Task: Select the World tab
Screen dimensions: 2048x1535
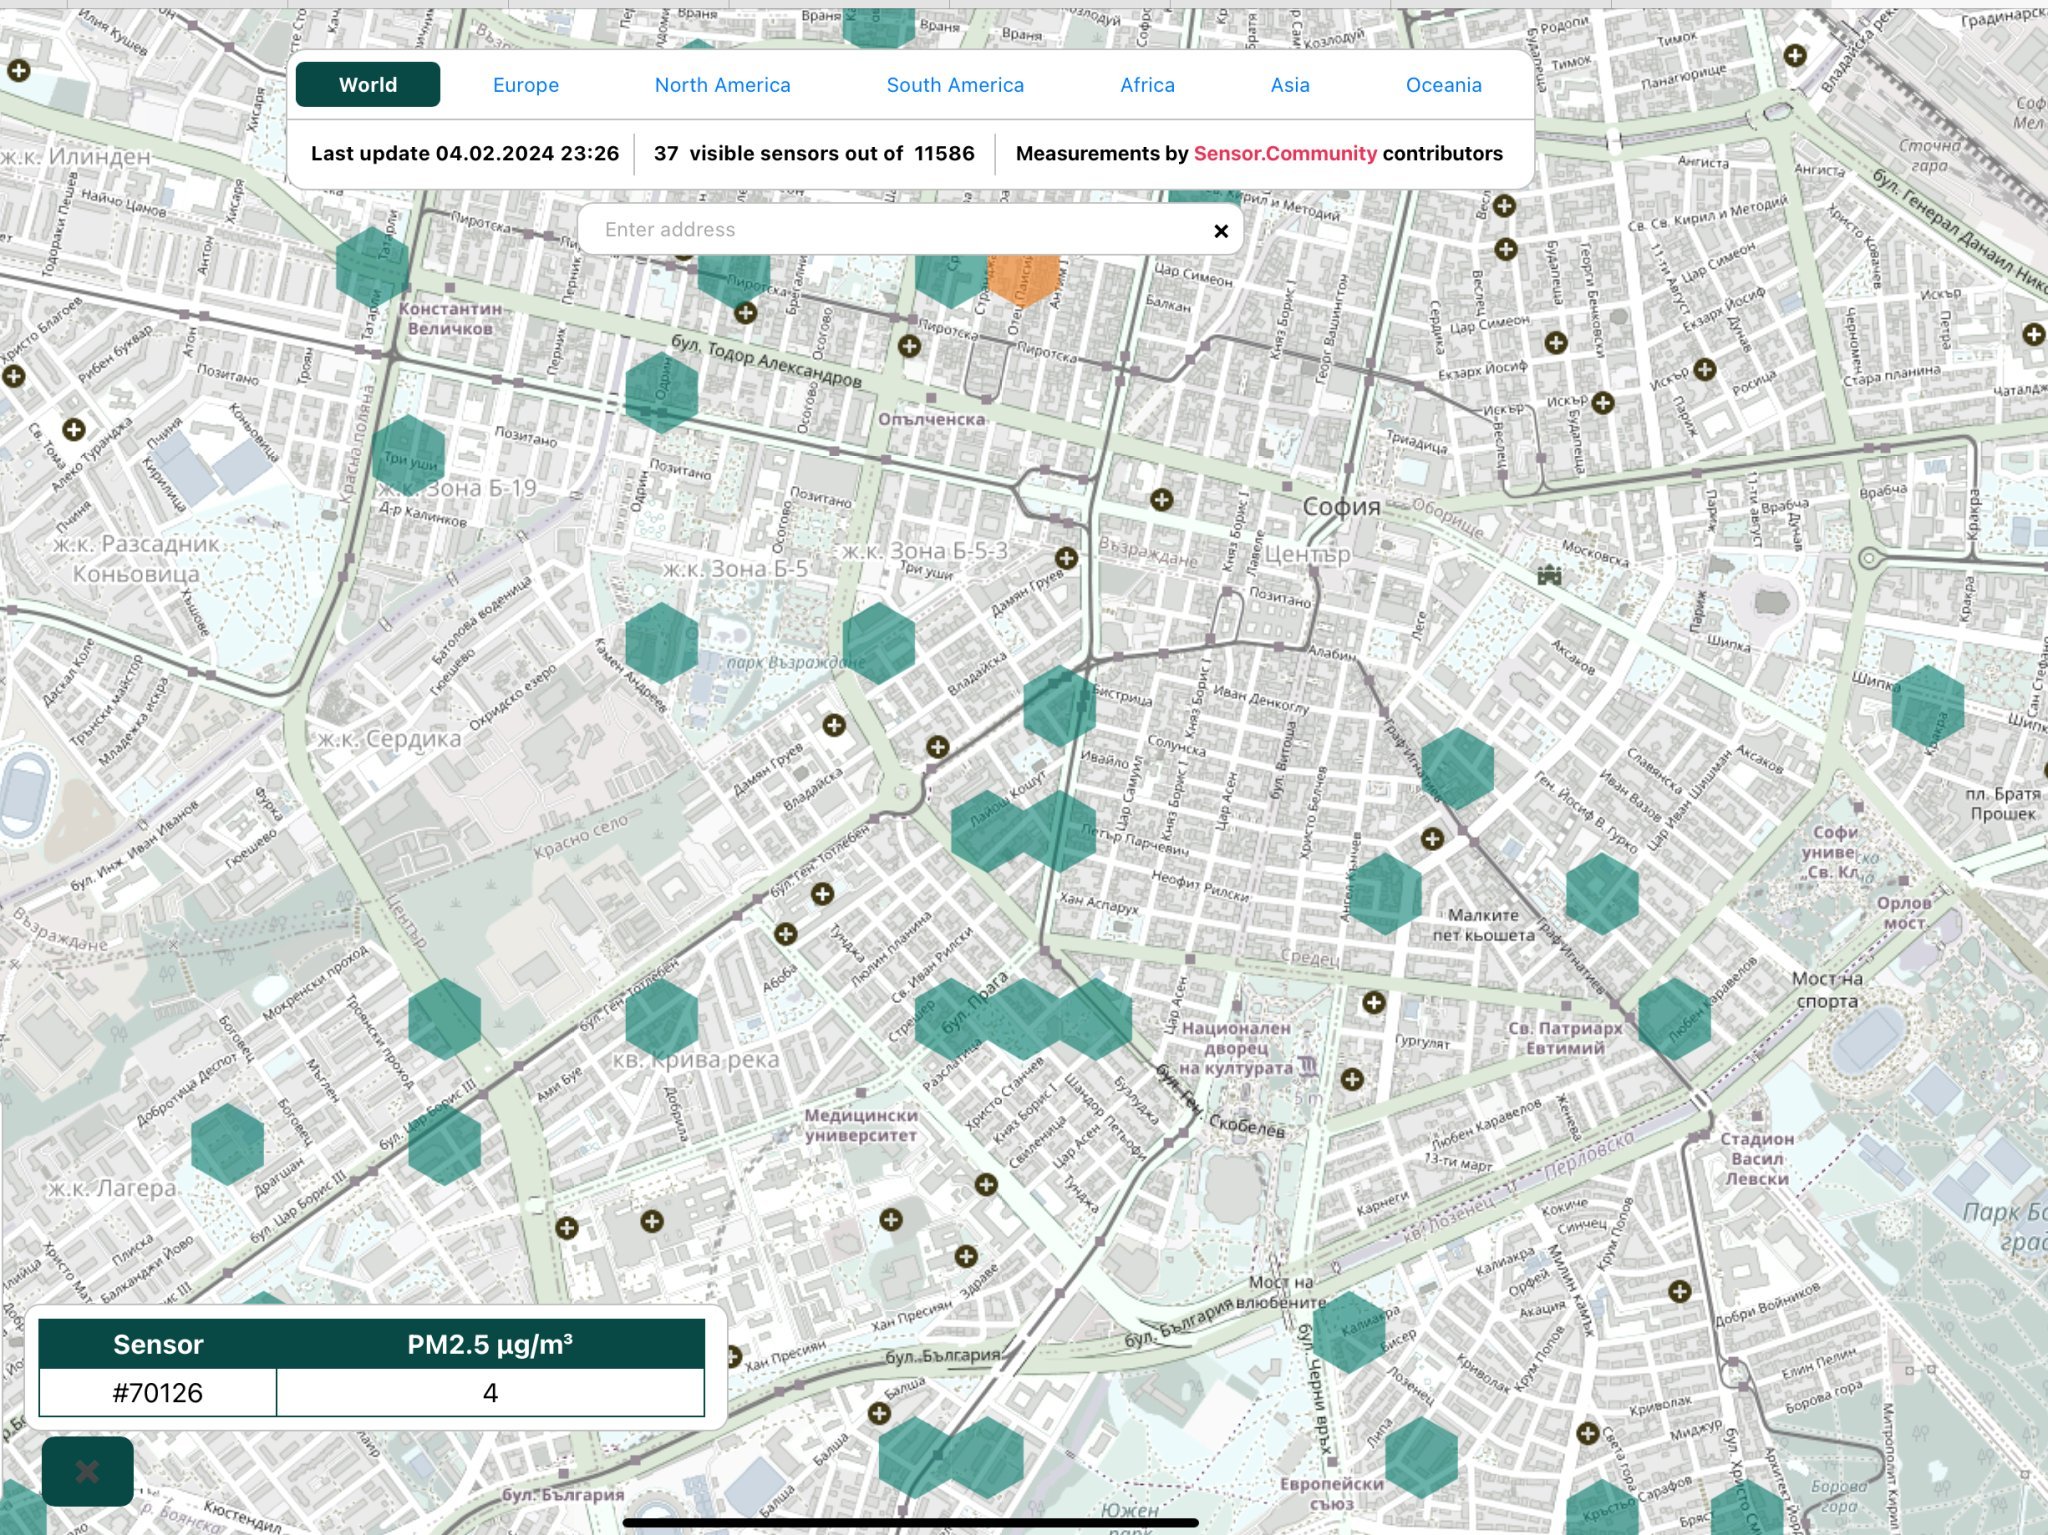Action: (x=367, y=85)
